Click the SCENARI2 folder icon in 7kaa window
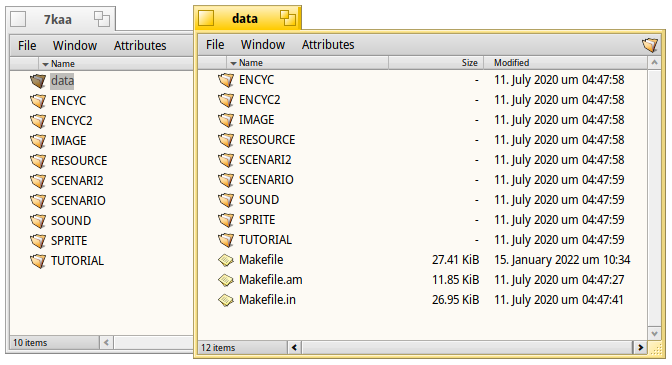The width and height of the screenshot is (672, 365). point(38,181)
